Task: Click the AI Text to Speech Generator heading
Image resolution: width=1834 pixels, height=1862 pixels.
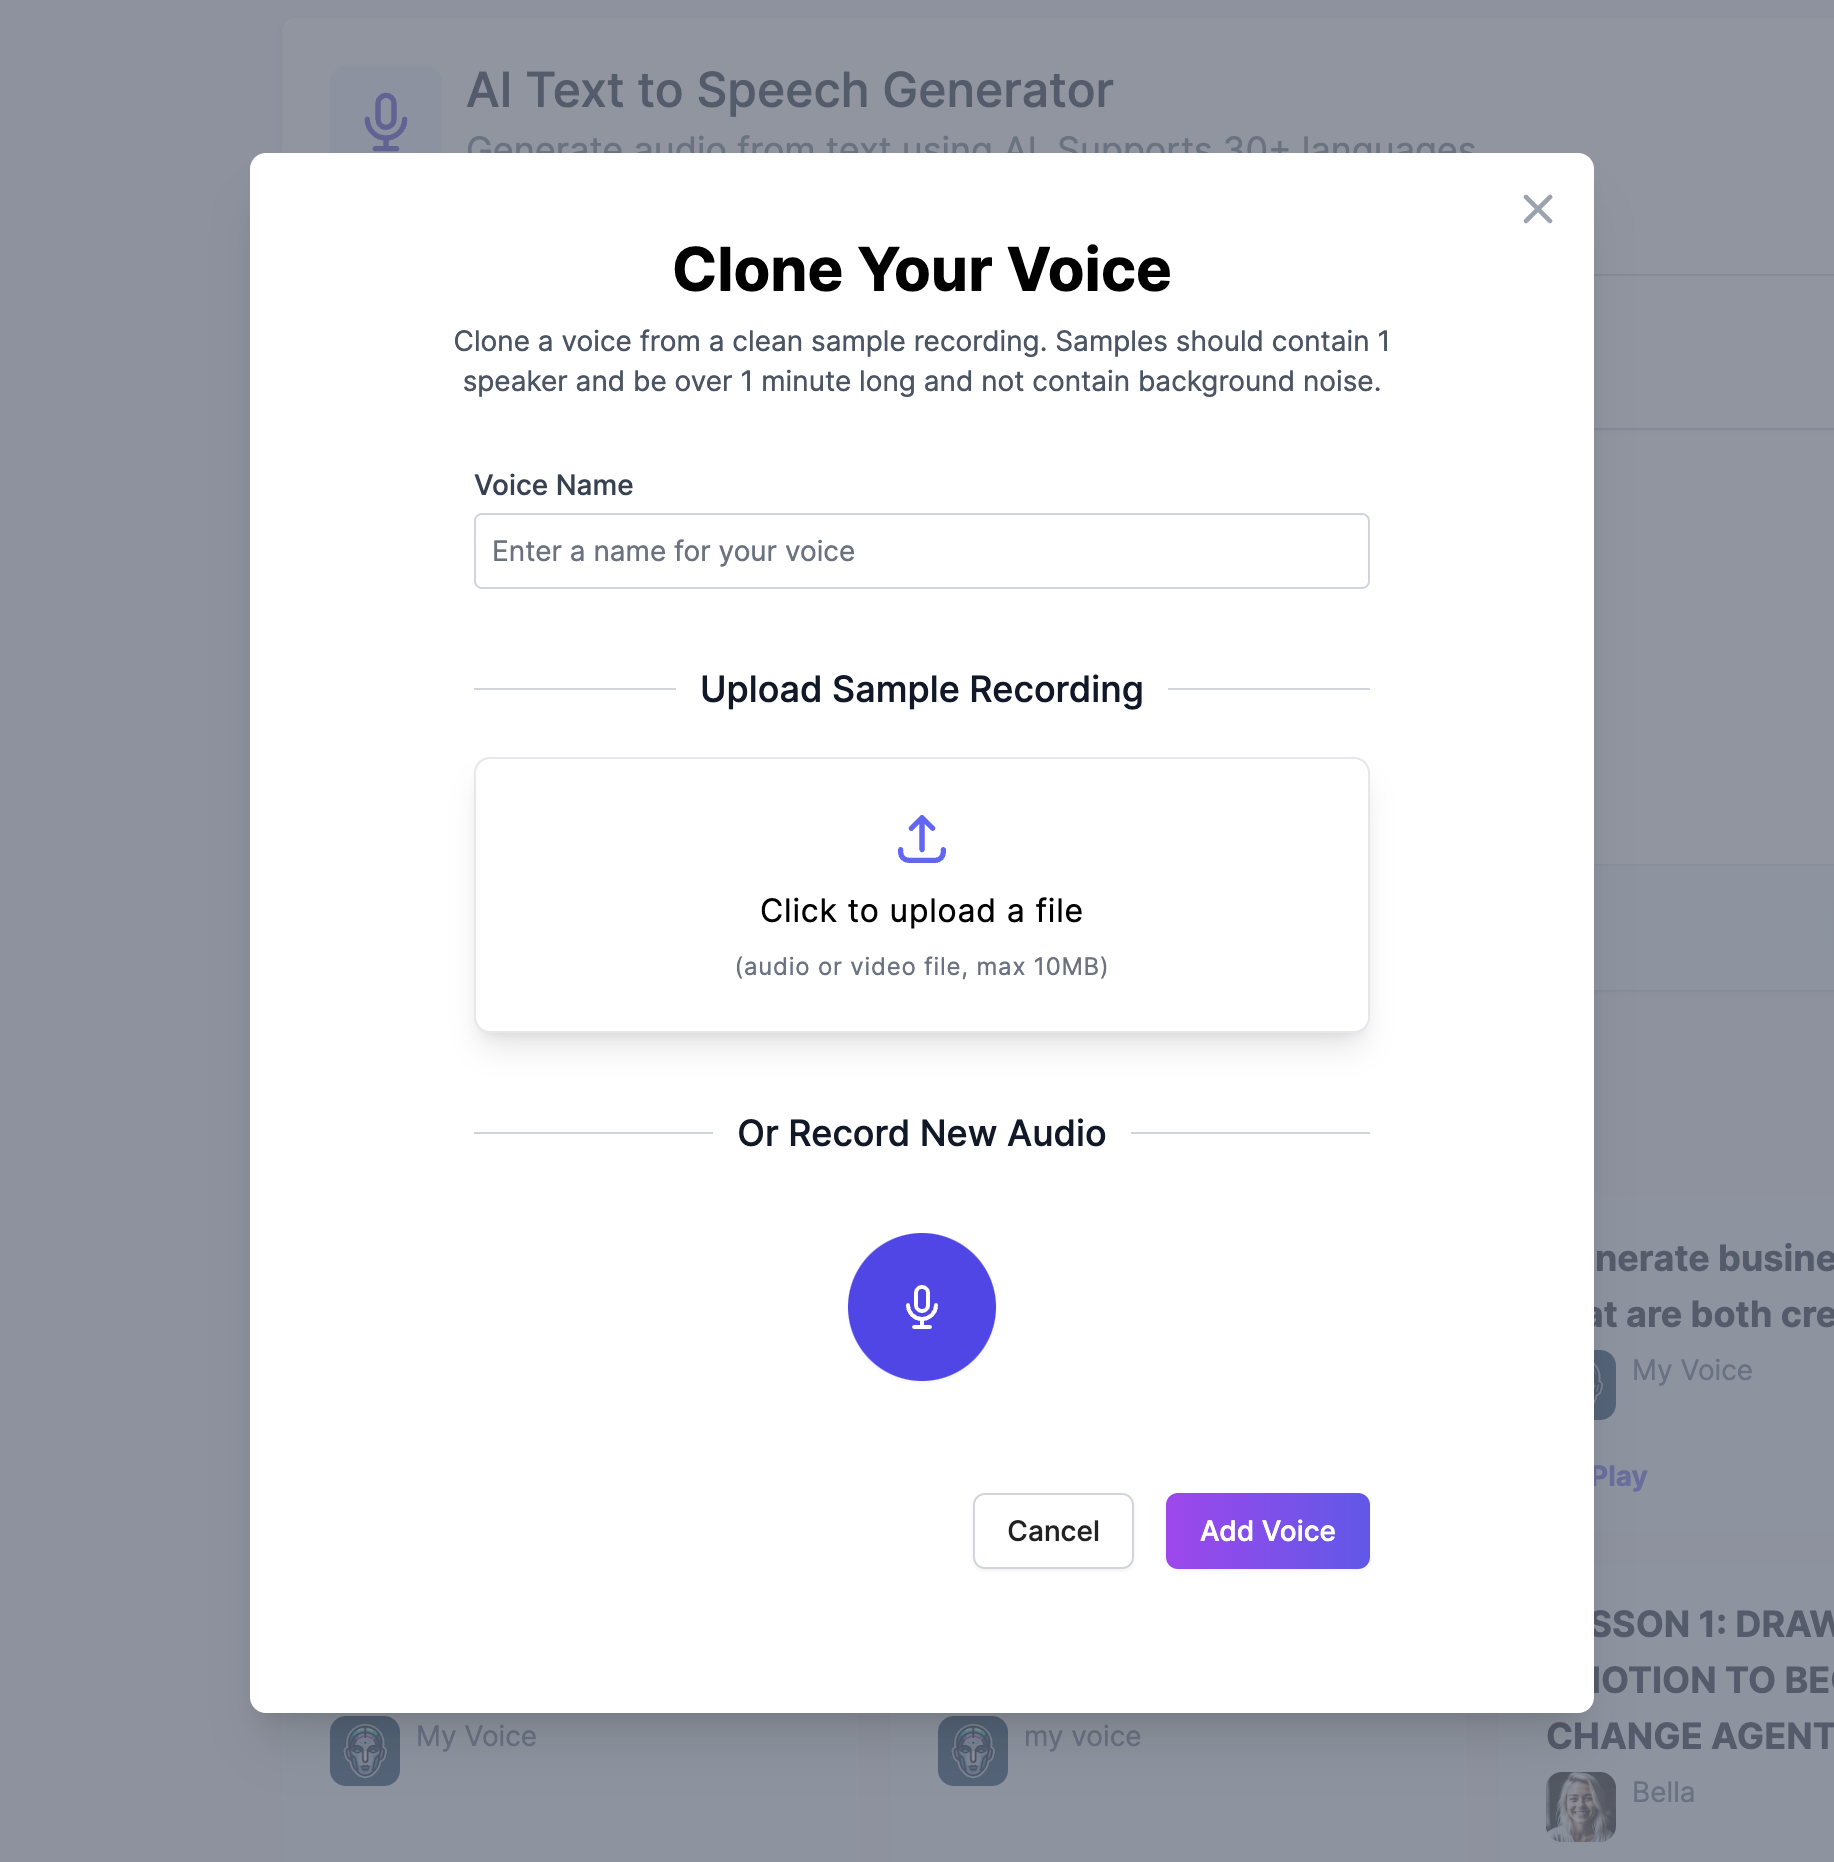Action: coord(790,90)
